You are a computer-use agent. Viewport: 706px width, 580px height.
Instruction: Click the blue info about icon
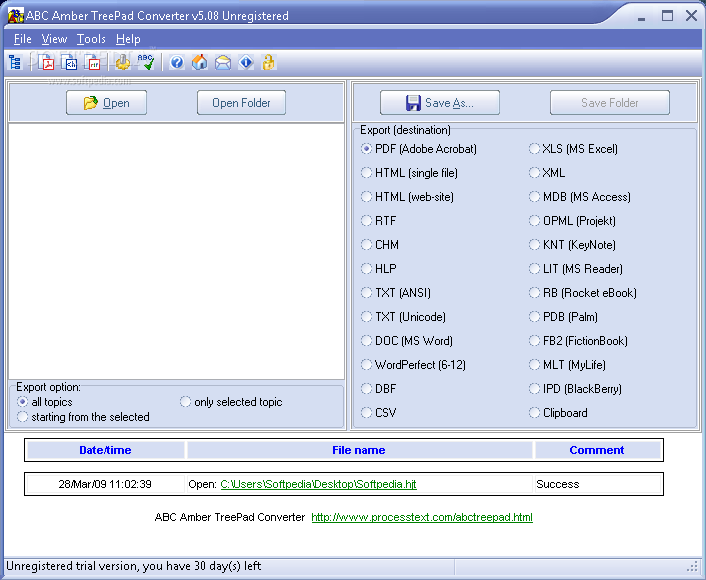[x=246, y=62]
